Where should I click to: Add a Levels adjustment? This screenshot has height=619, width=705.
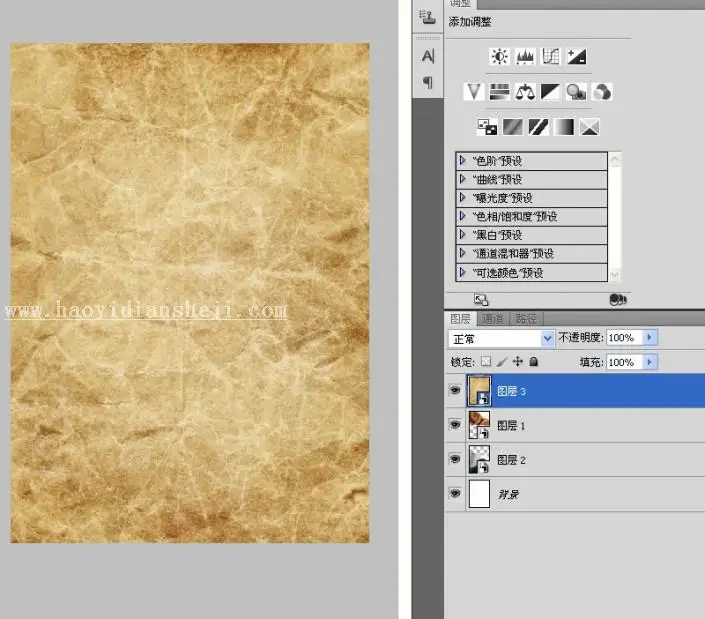click(x=525, y=57)
